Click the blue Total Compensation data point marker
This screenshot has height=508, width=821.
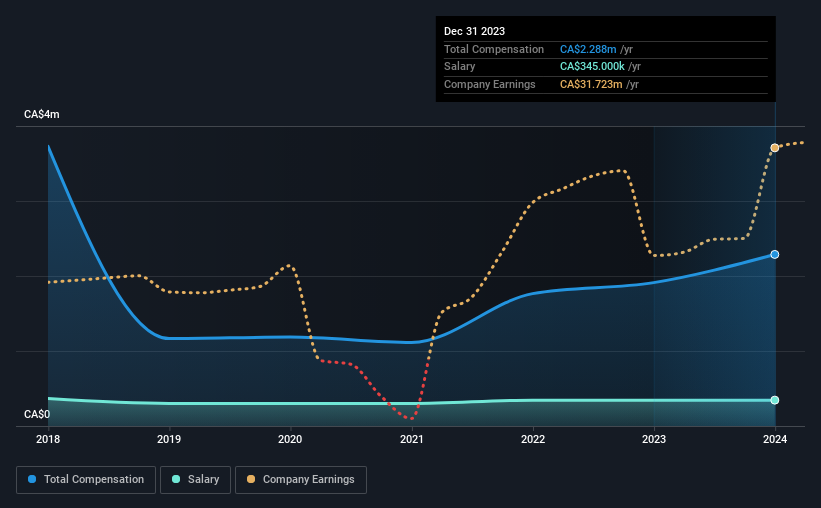(774, 255)
